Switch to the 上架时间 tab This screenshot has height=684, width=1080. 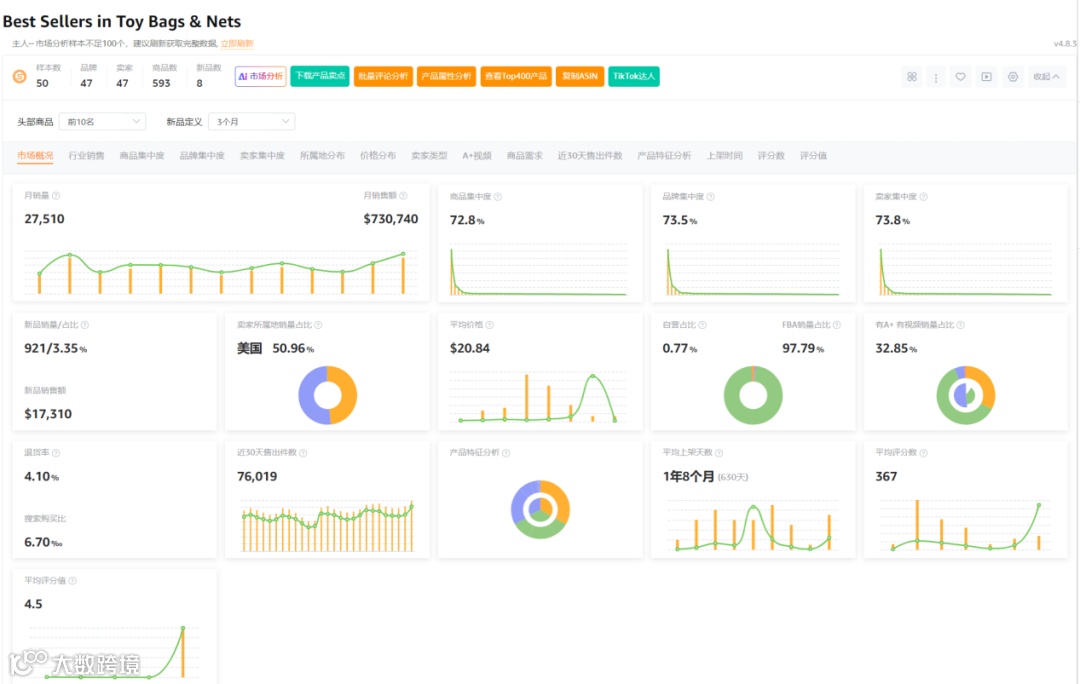(725, 156)
